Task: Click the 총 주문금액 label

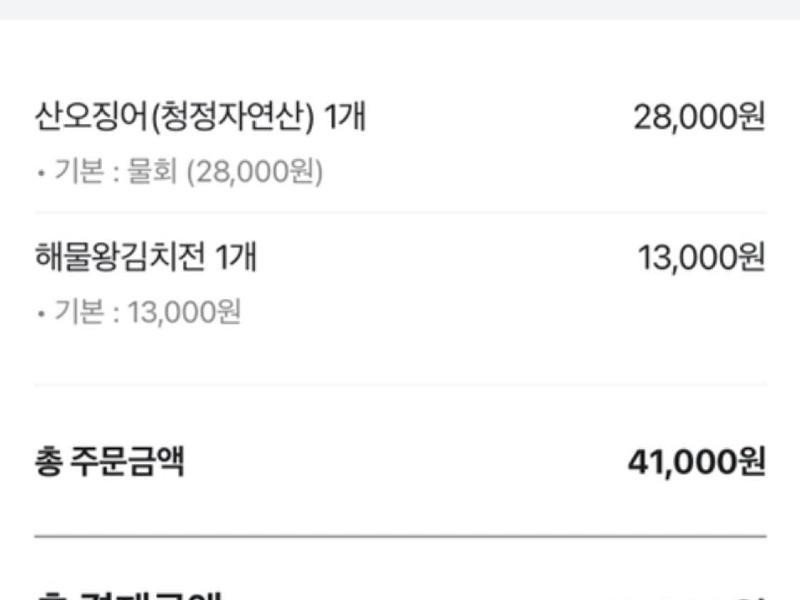Action: 110,462
